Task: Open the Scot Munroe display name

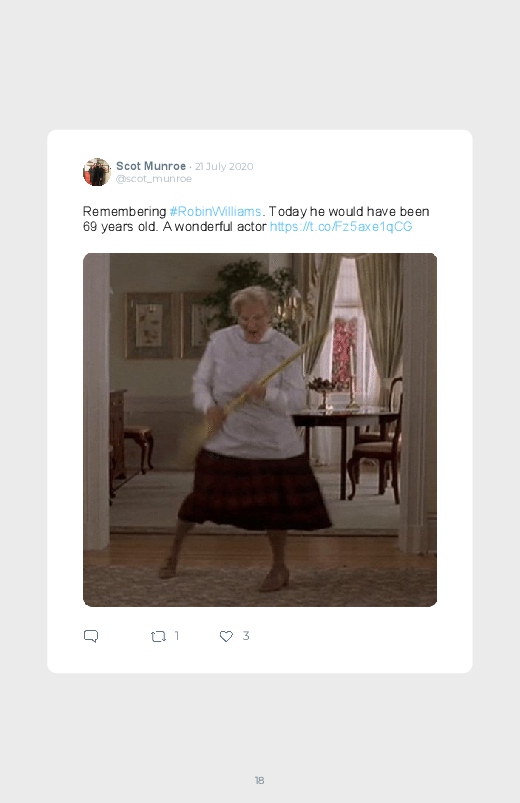Action: coord(151,166)
